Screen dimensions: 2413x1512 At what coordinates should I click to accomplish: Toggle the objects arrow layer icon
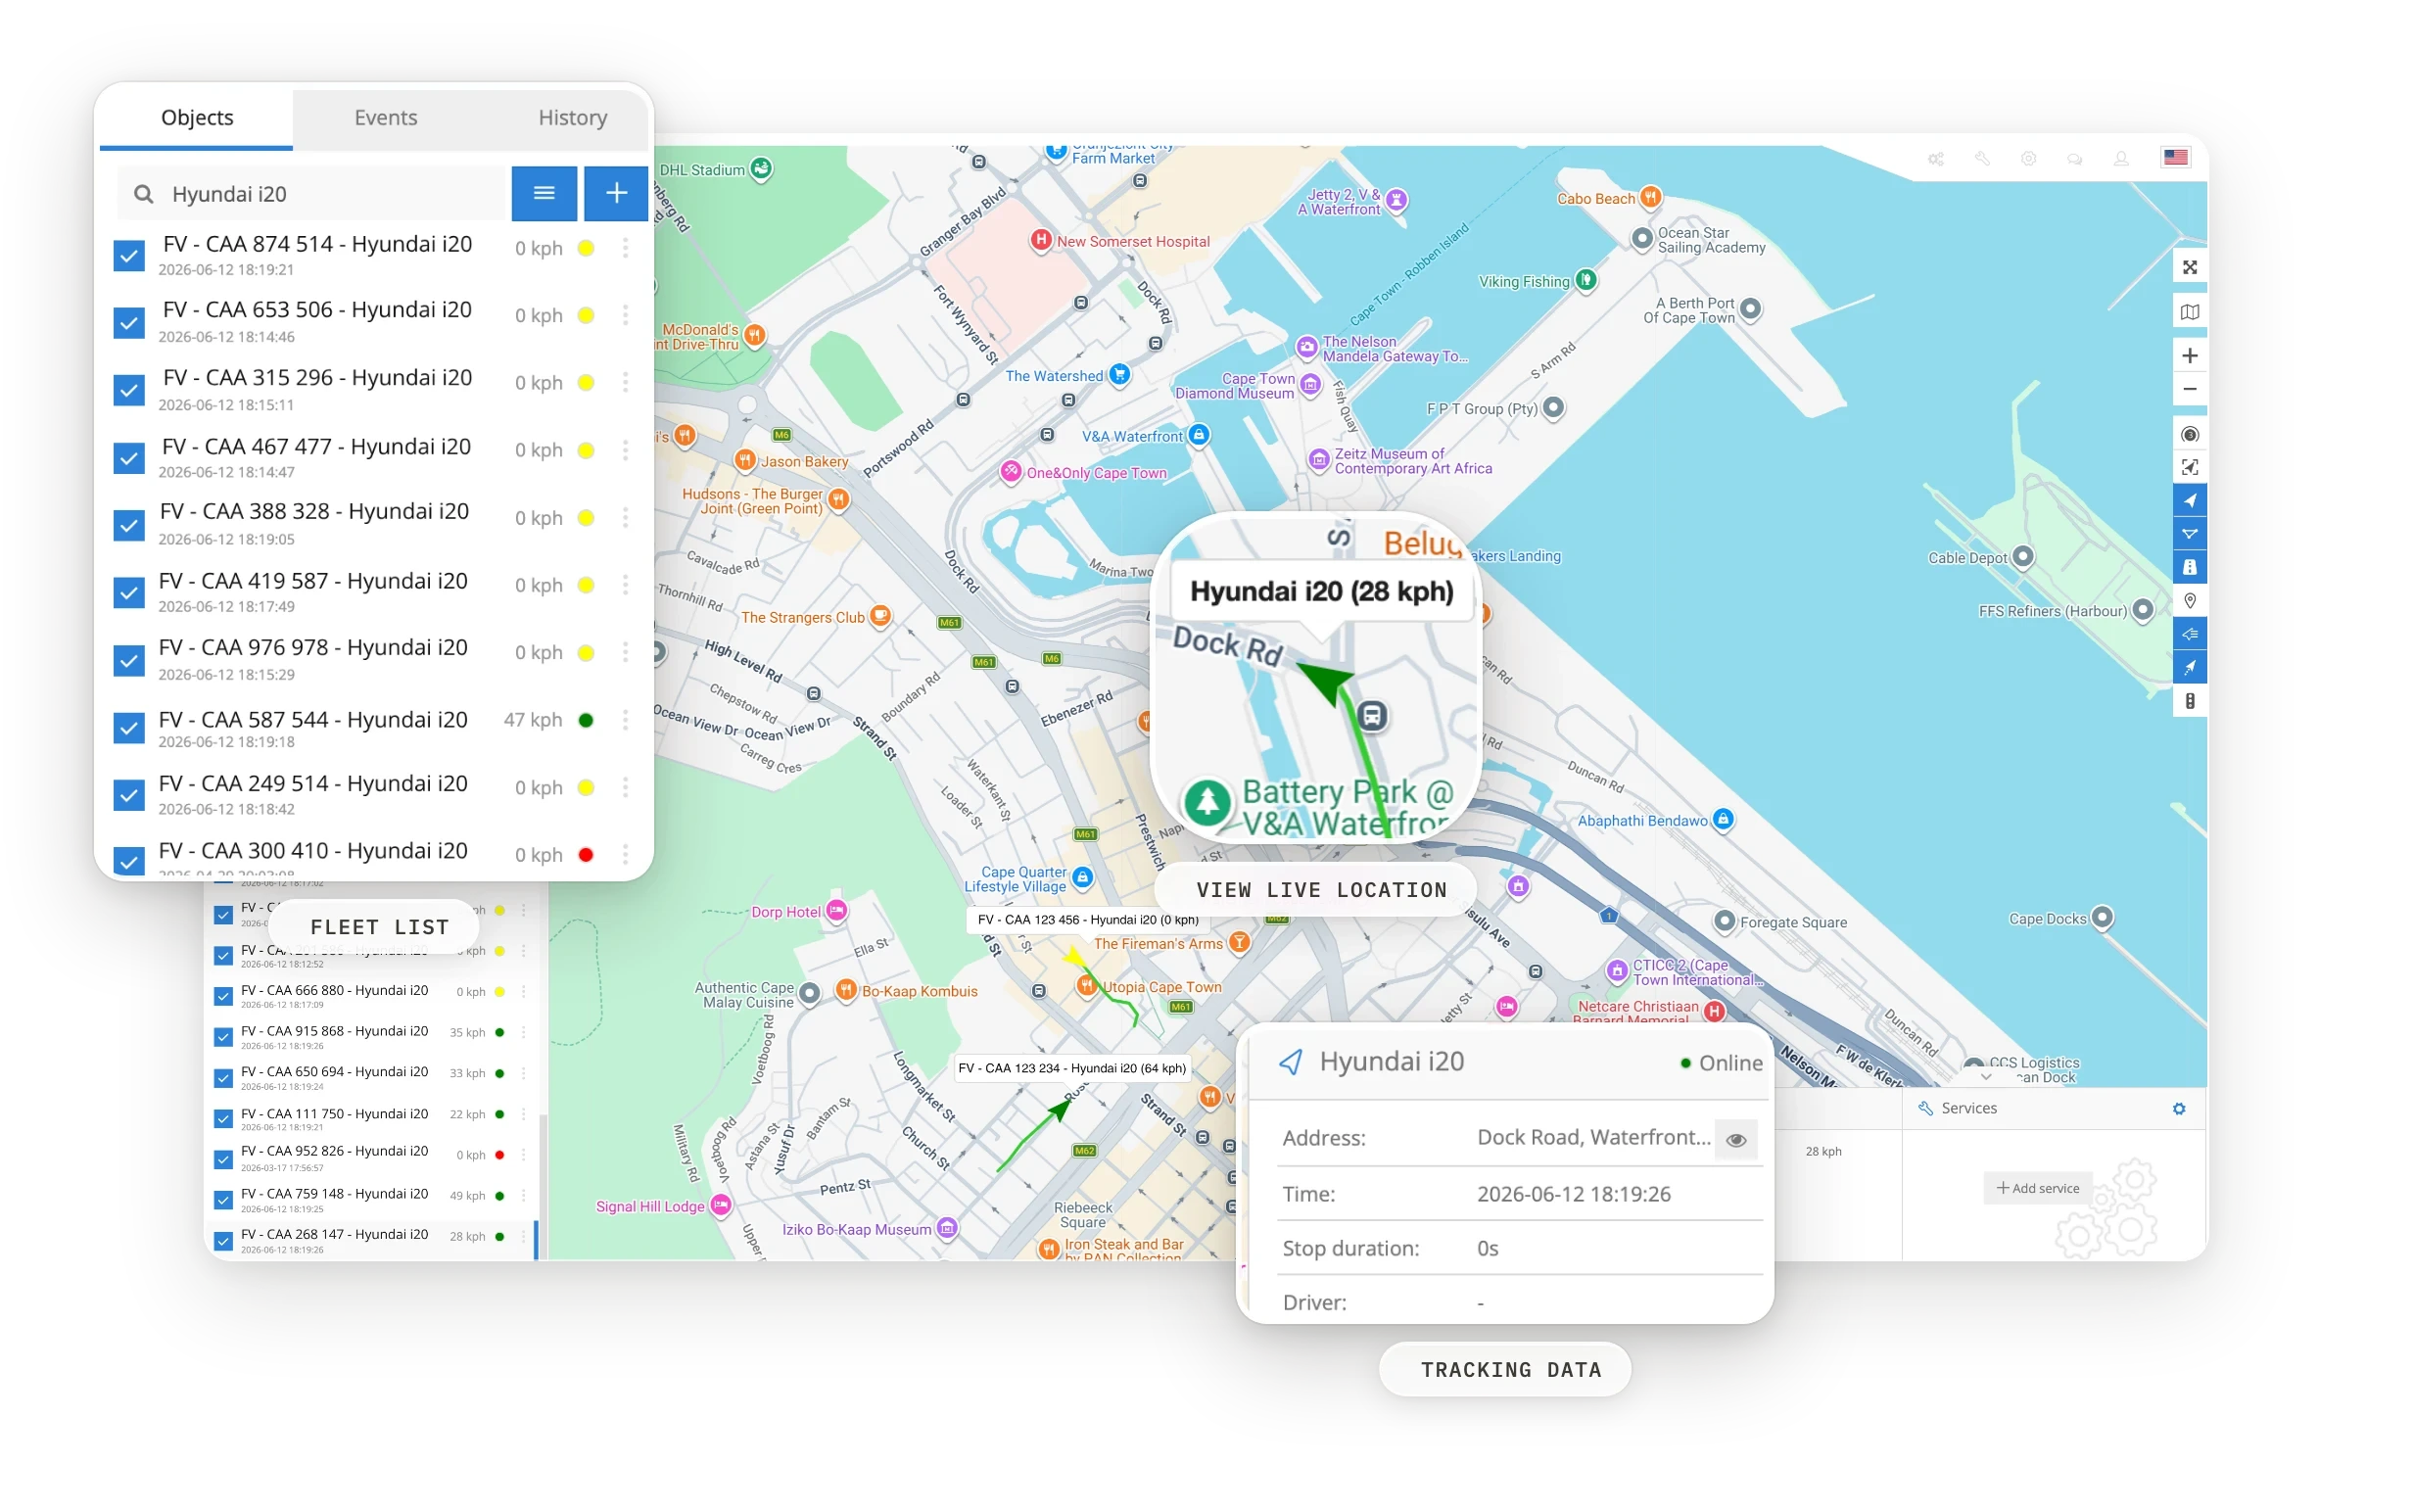(x=2188, y=500)
